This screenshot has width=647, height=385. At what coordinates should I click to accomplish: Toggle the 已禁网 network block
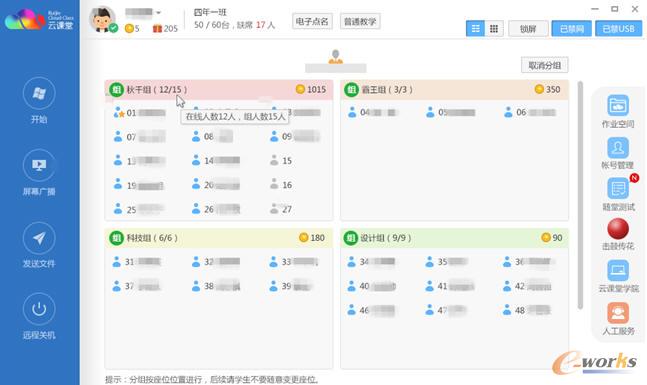(x=571, y=28)
